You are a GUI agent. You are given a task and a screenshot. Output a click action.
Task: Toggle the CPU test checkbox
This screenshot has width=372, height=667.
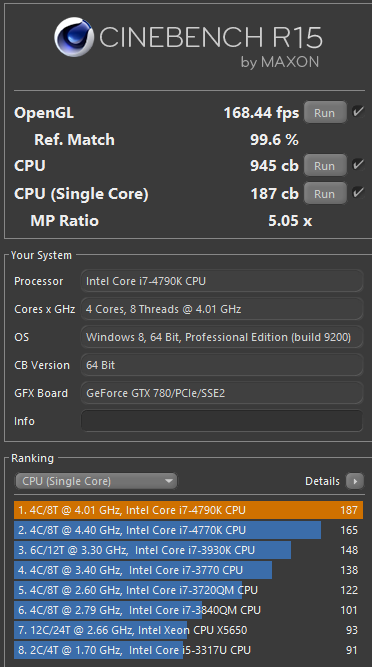tap(358, 165)
